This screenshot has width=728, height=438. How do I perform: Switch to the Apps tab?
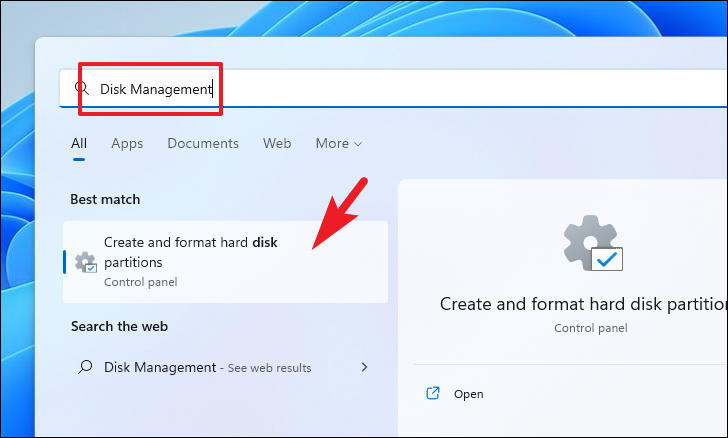tap(127, 144)
